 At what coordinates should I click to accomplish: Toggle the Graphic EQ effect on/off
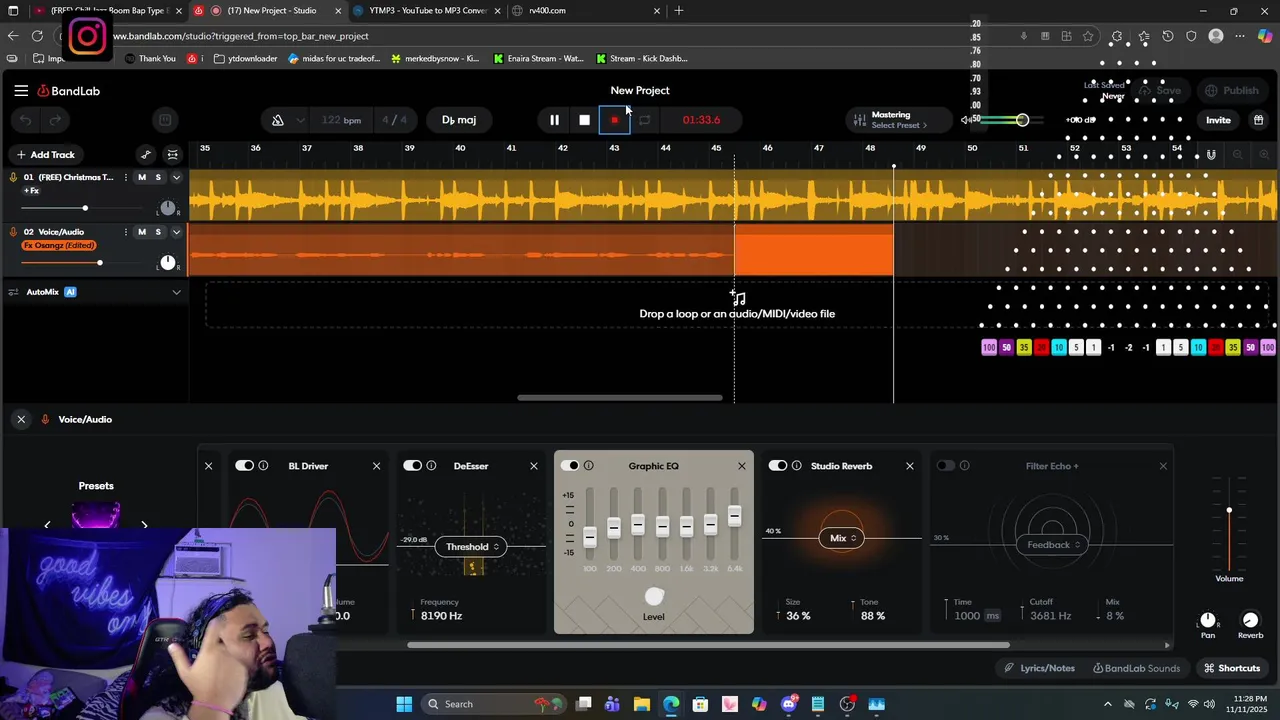569,466
